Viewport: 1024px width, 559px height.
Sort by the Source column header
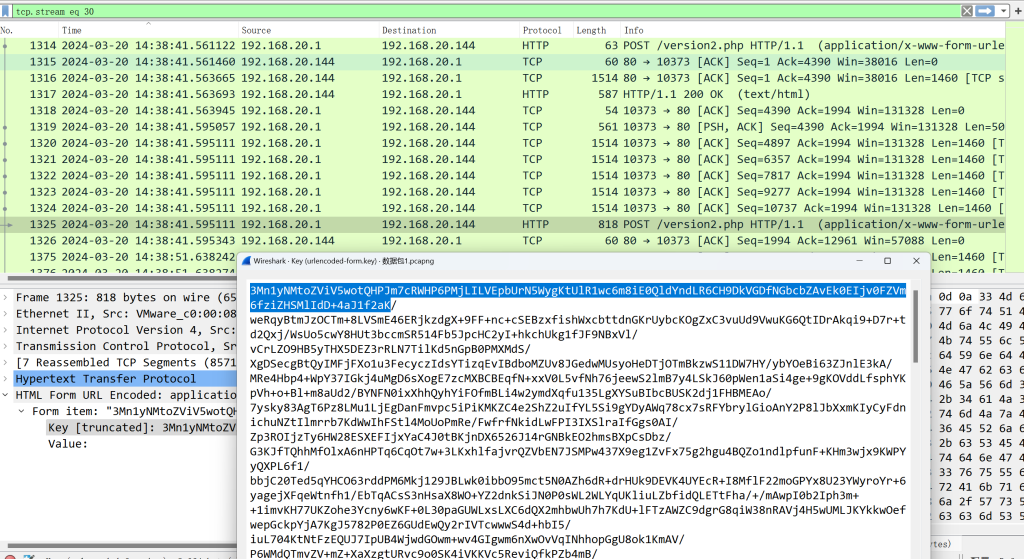click(256, 31)
